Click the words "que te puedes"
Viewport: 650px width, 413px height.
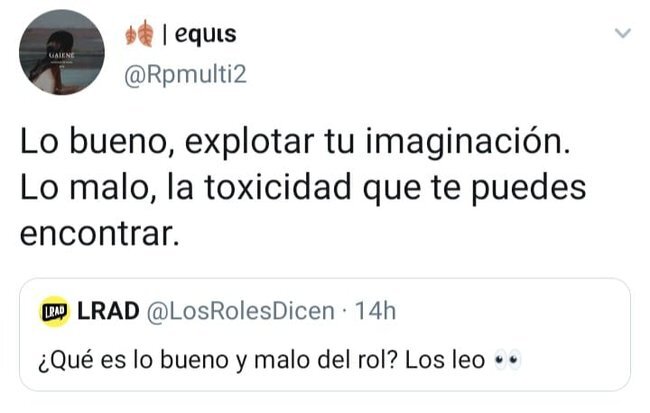pyautogui.click(x=474, y=189)
